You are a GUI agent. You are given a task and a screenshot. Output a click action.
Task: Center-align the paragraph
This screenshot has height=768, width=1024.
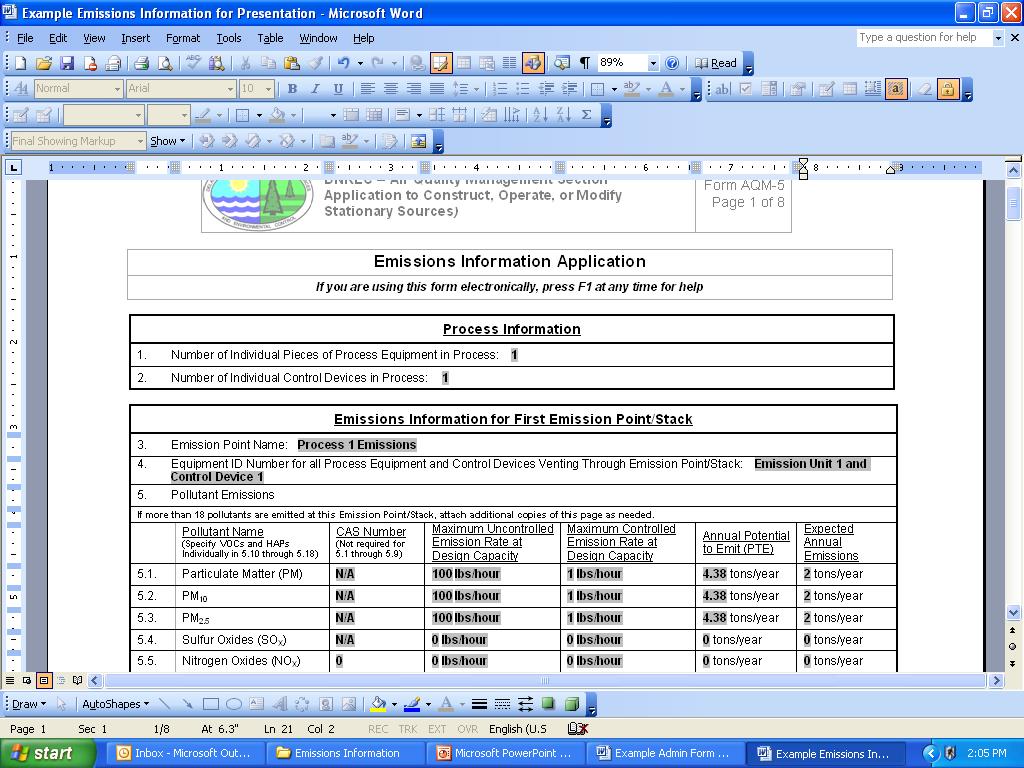click(391, 89)
